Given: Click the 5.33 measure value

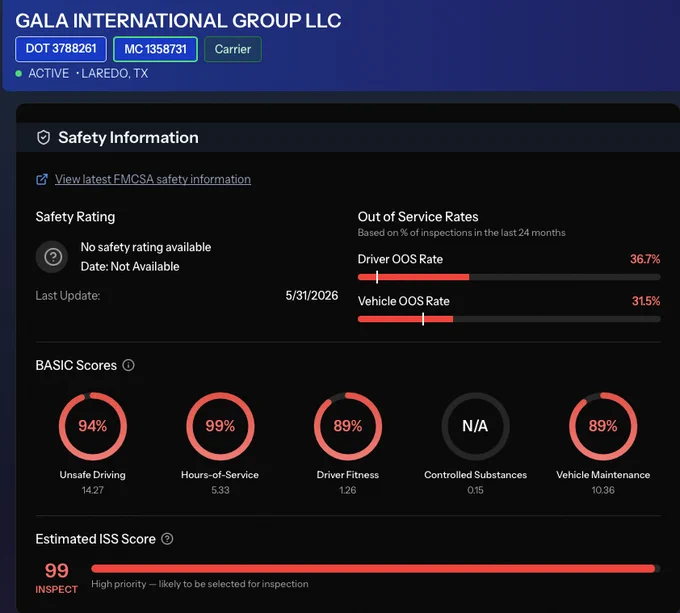Looking at the screenshot, I should [x=220, y=490].
